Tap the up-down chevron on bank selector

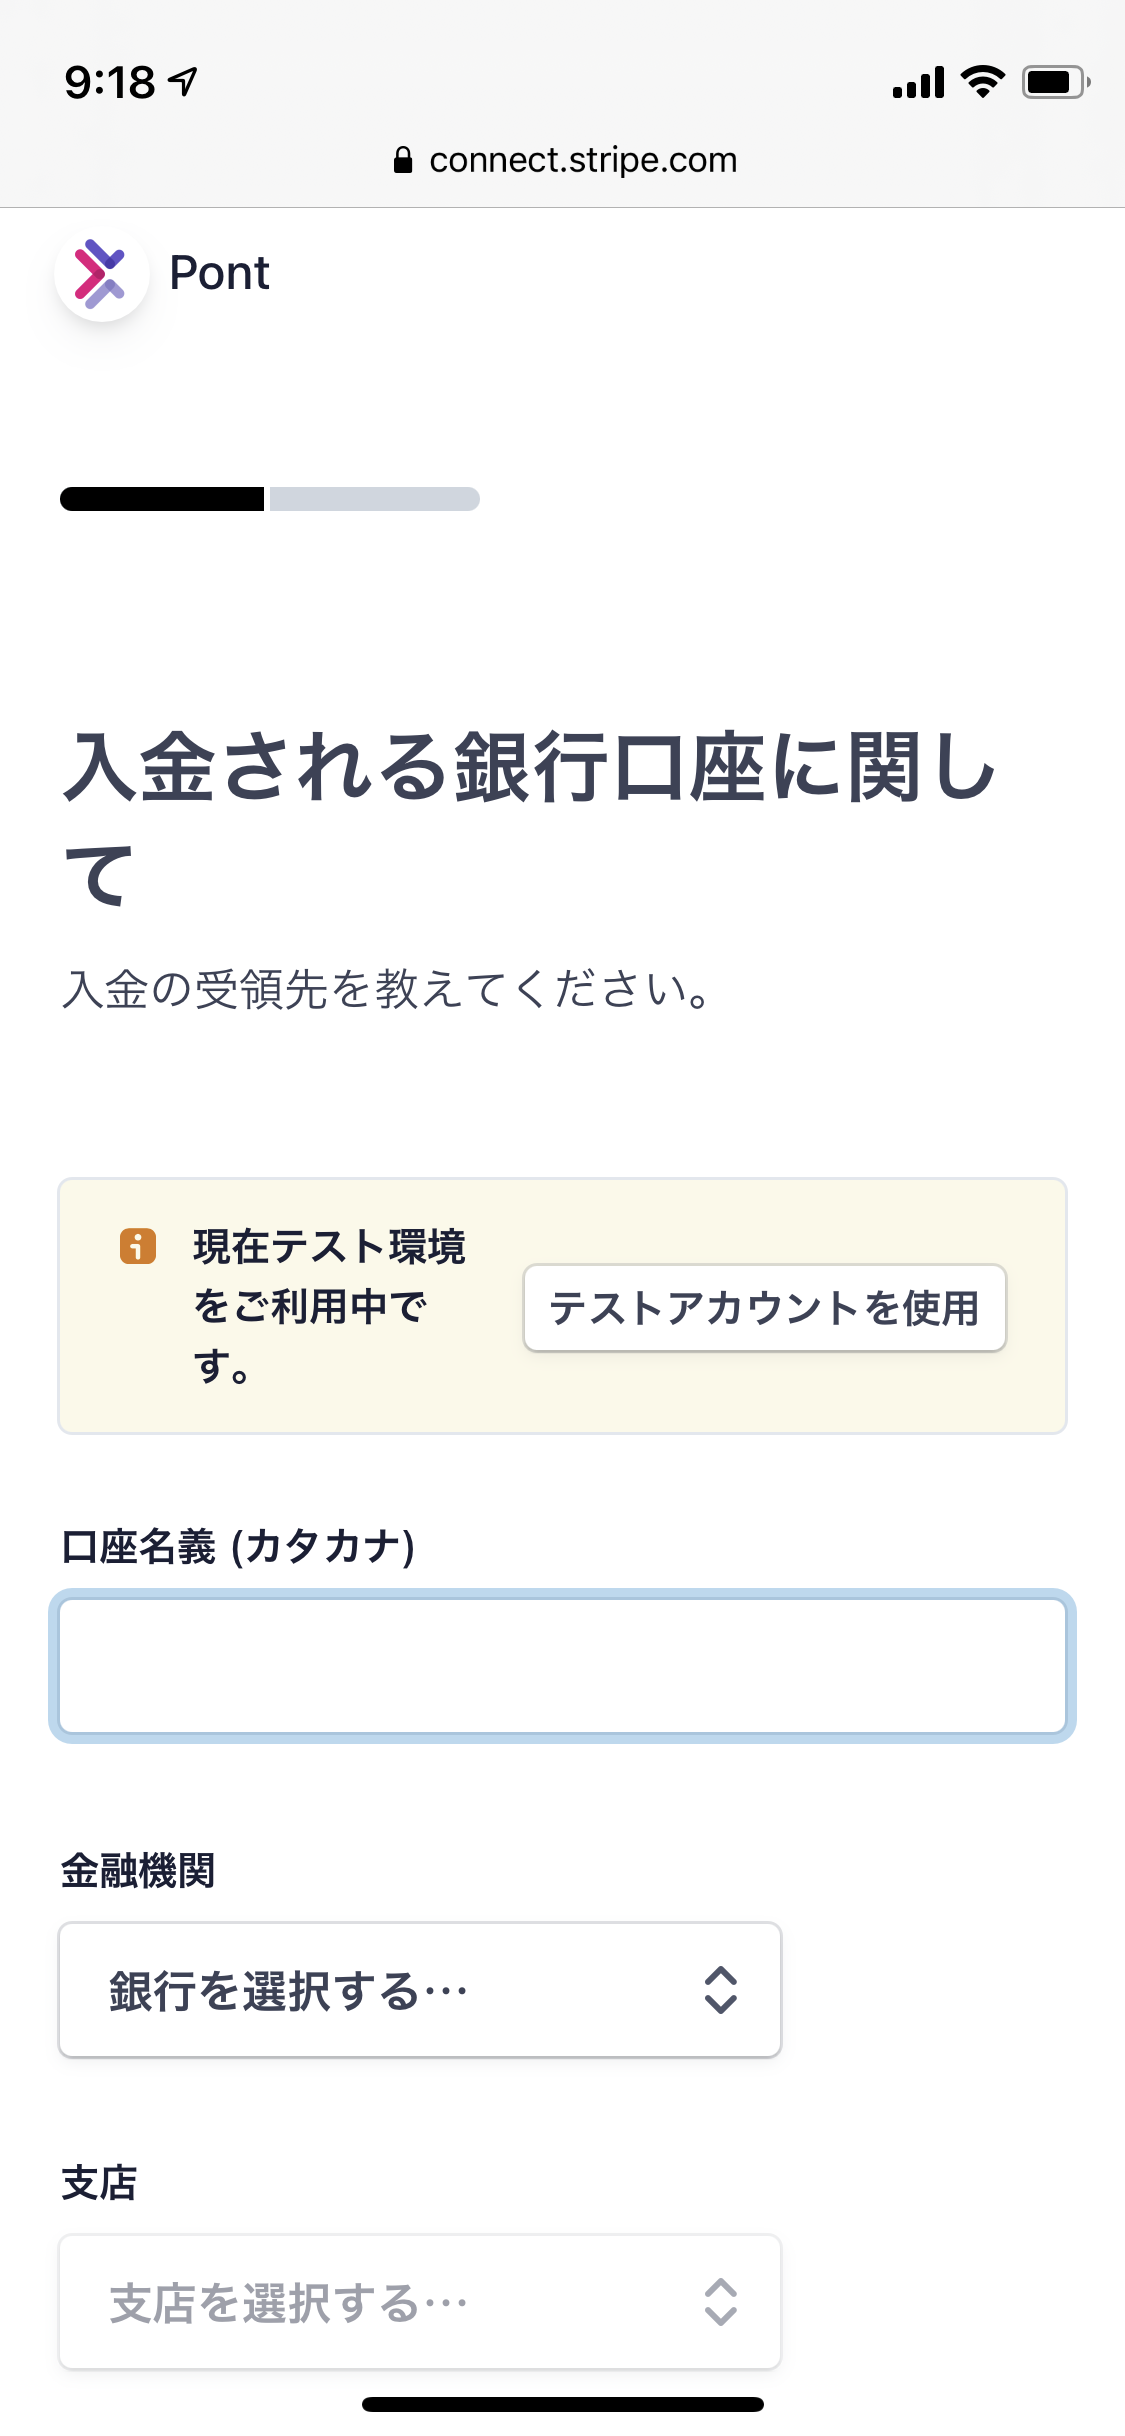pos(721,1990)
